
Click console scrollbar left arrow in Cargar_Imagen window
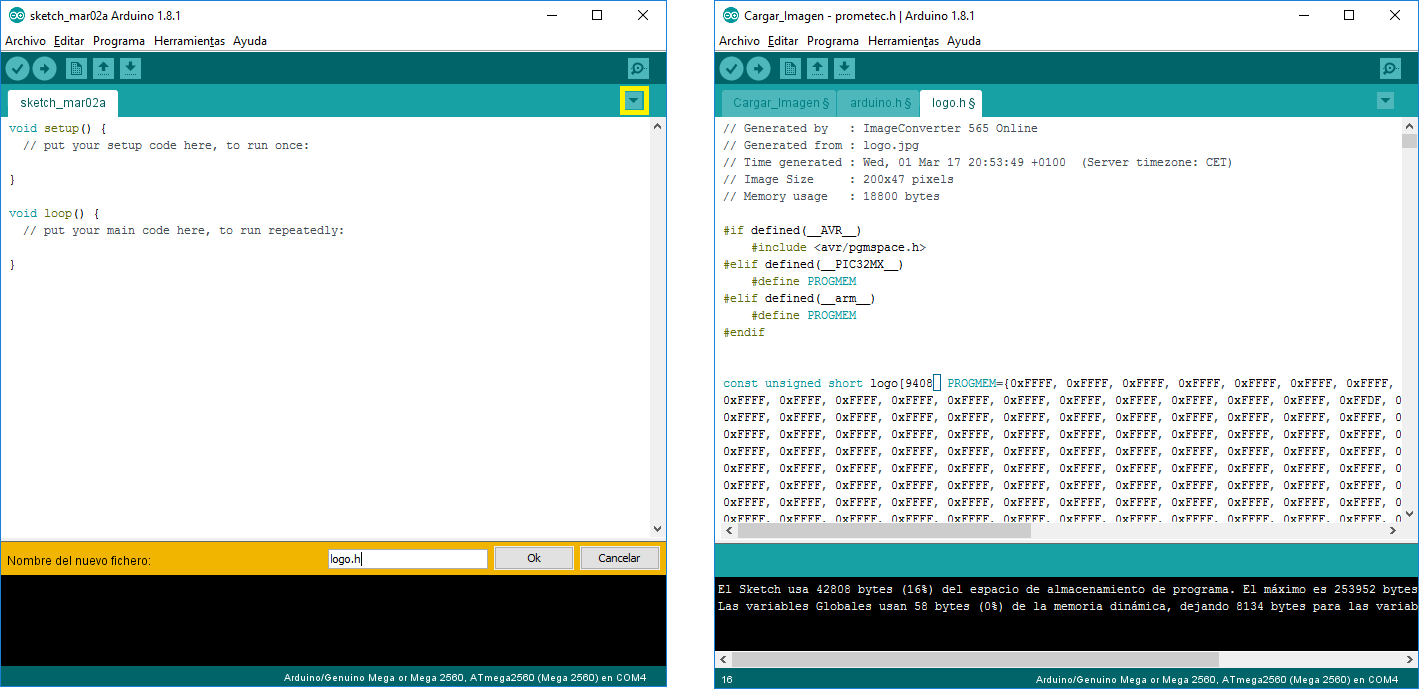point(723,660)
